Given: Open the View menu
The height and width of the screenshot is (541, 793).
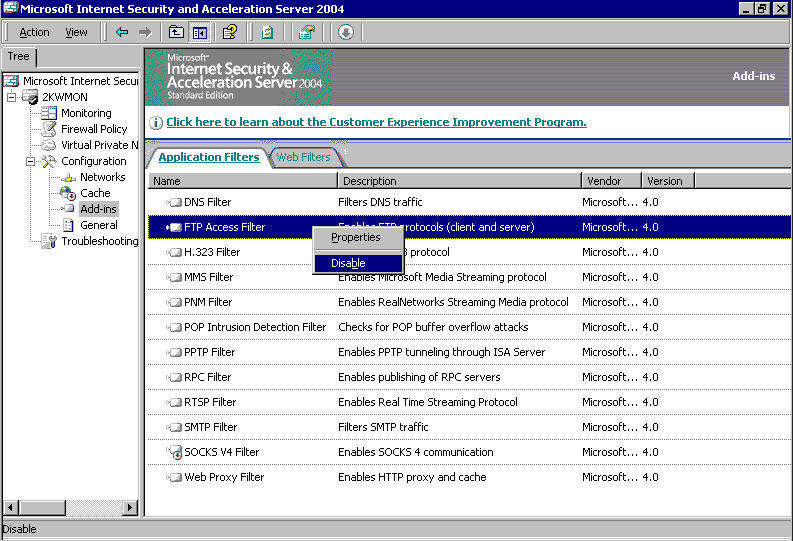Looking at the screenshot, I should pos(76,32).
